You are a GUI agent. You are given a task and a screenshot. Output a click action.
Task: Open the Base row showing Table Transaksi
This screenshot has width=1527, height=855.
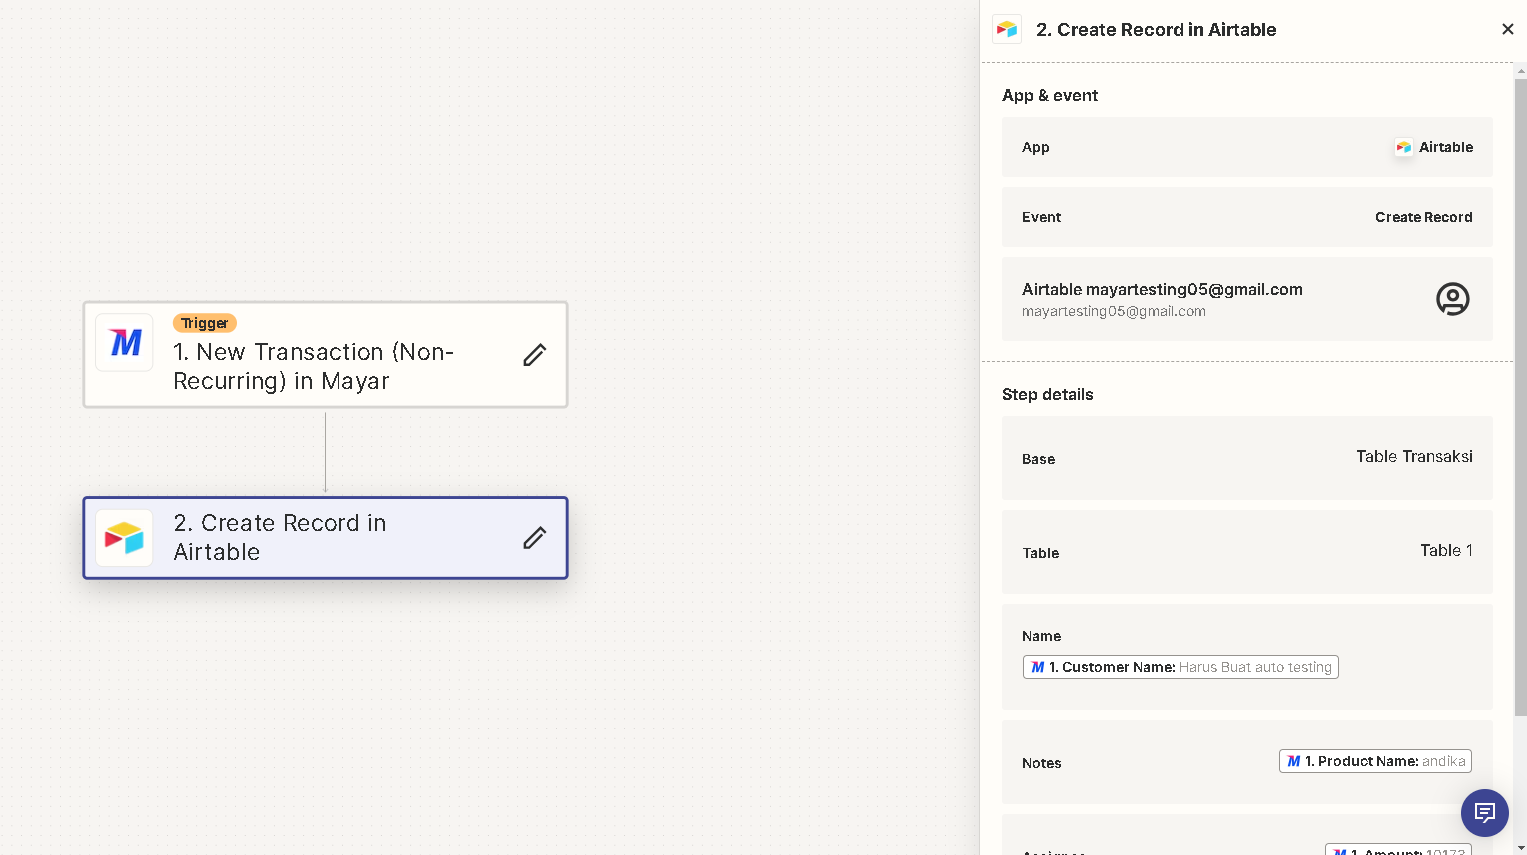click(x=1247, y=458)
